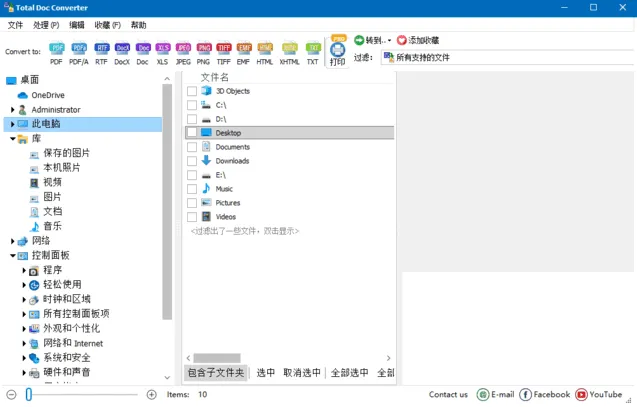Expand the 轻松使用 node
This screenshot has width=637, height=407.
[24, 285]
